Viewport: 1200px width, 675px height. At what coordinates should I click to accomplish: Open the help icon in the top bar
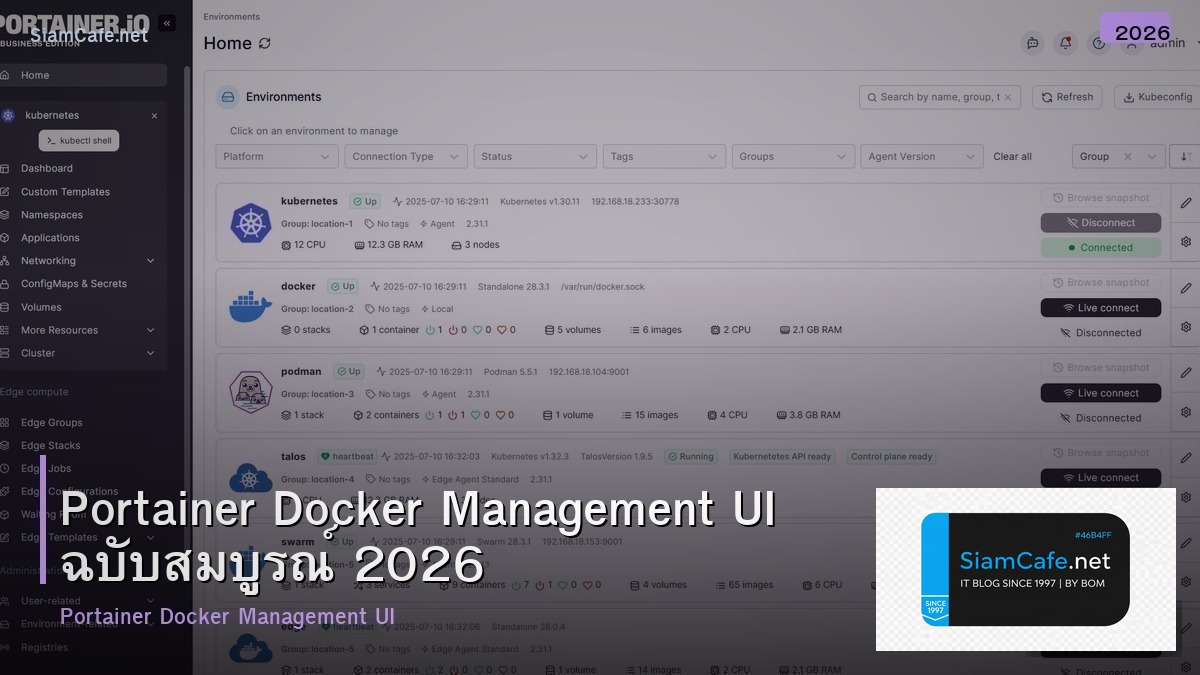1098,43
